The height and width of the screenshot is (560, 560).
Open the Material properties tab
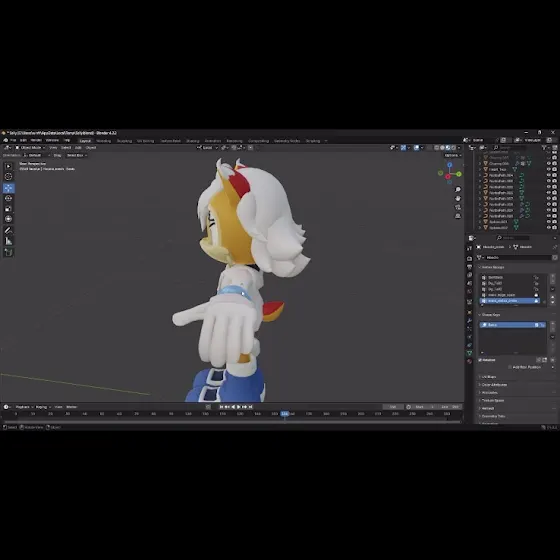(469, 361)
